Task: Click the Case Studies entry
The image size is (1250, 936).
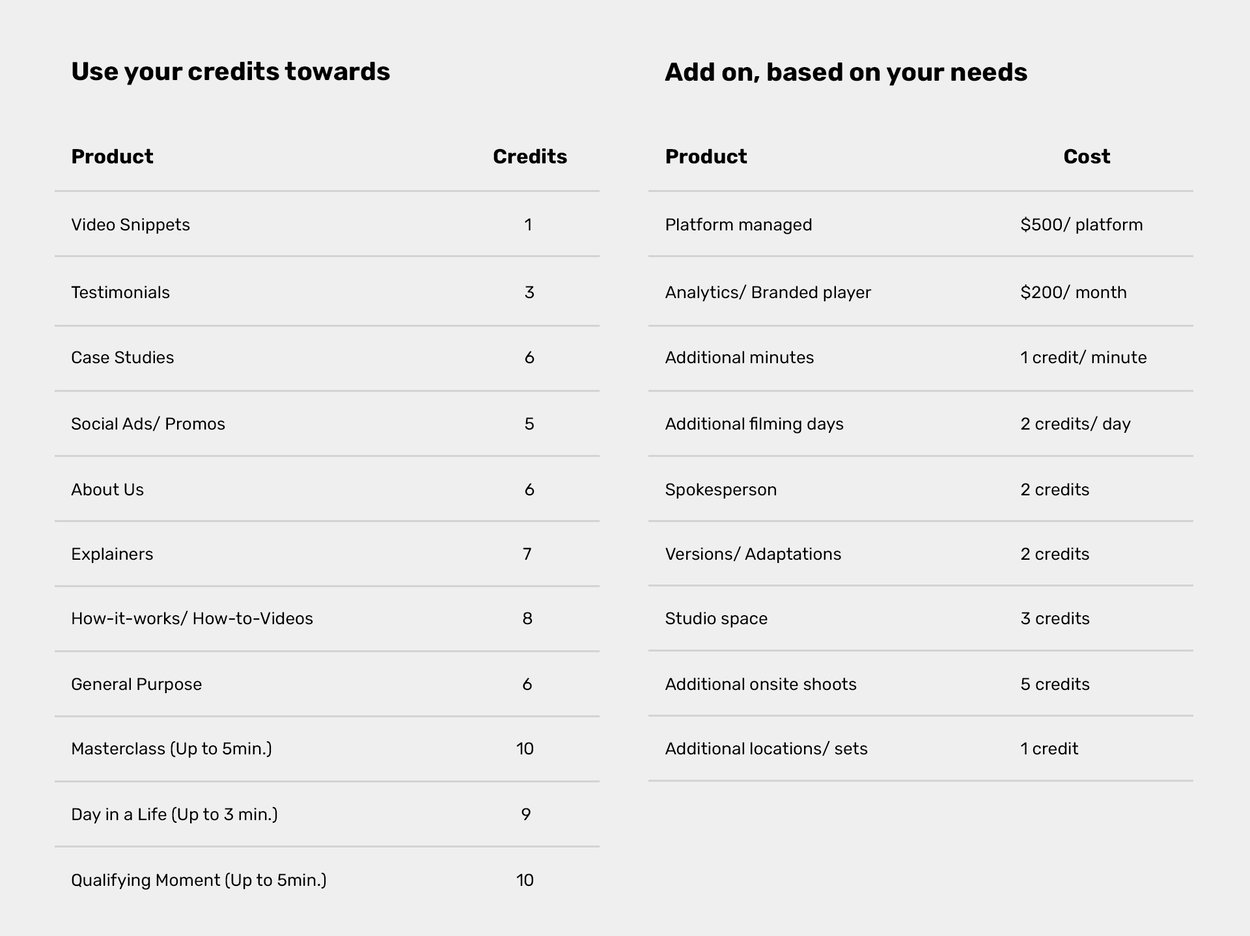Action: coord(122,358)
